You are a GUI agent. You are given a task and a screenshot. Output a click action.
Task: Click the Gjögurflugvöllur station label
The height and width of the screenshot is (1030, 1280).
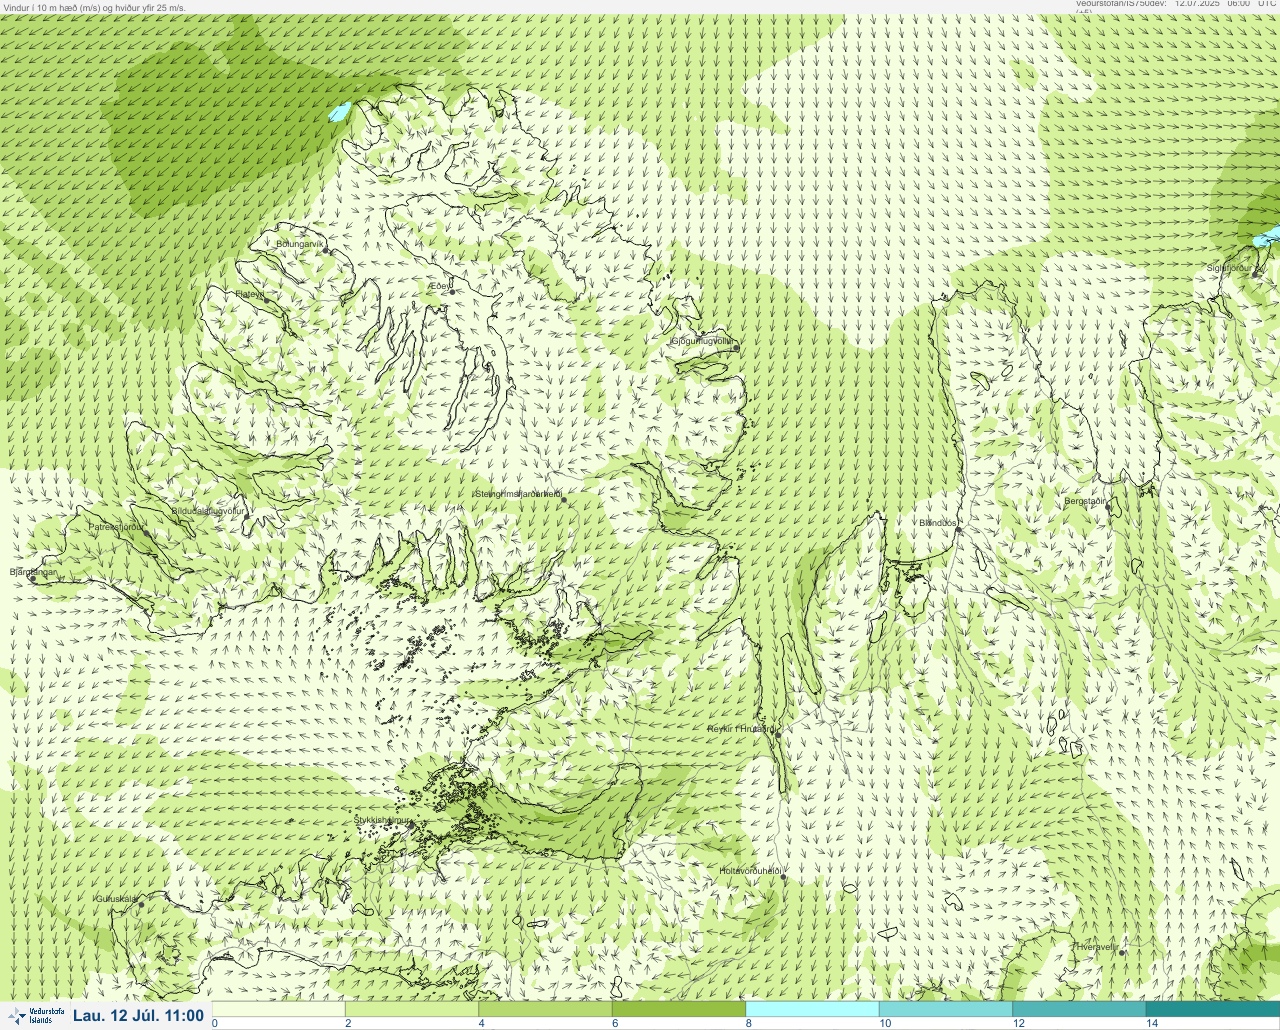pyautogui.click(x=701, y=341)
